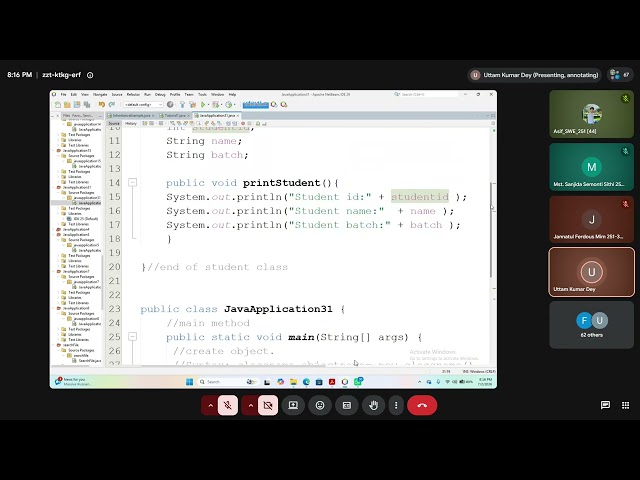Open the chat panel icon

tap(605, 405)
